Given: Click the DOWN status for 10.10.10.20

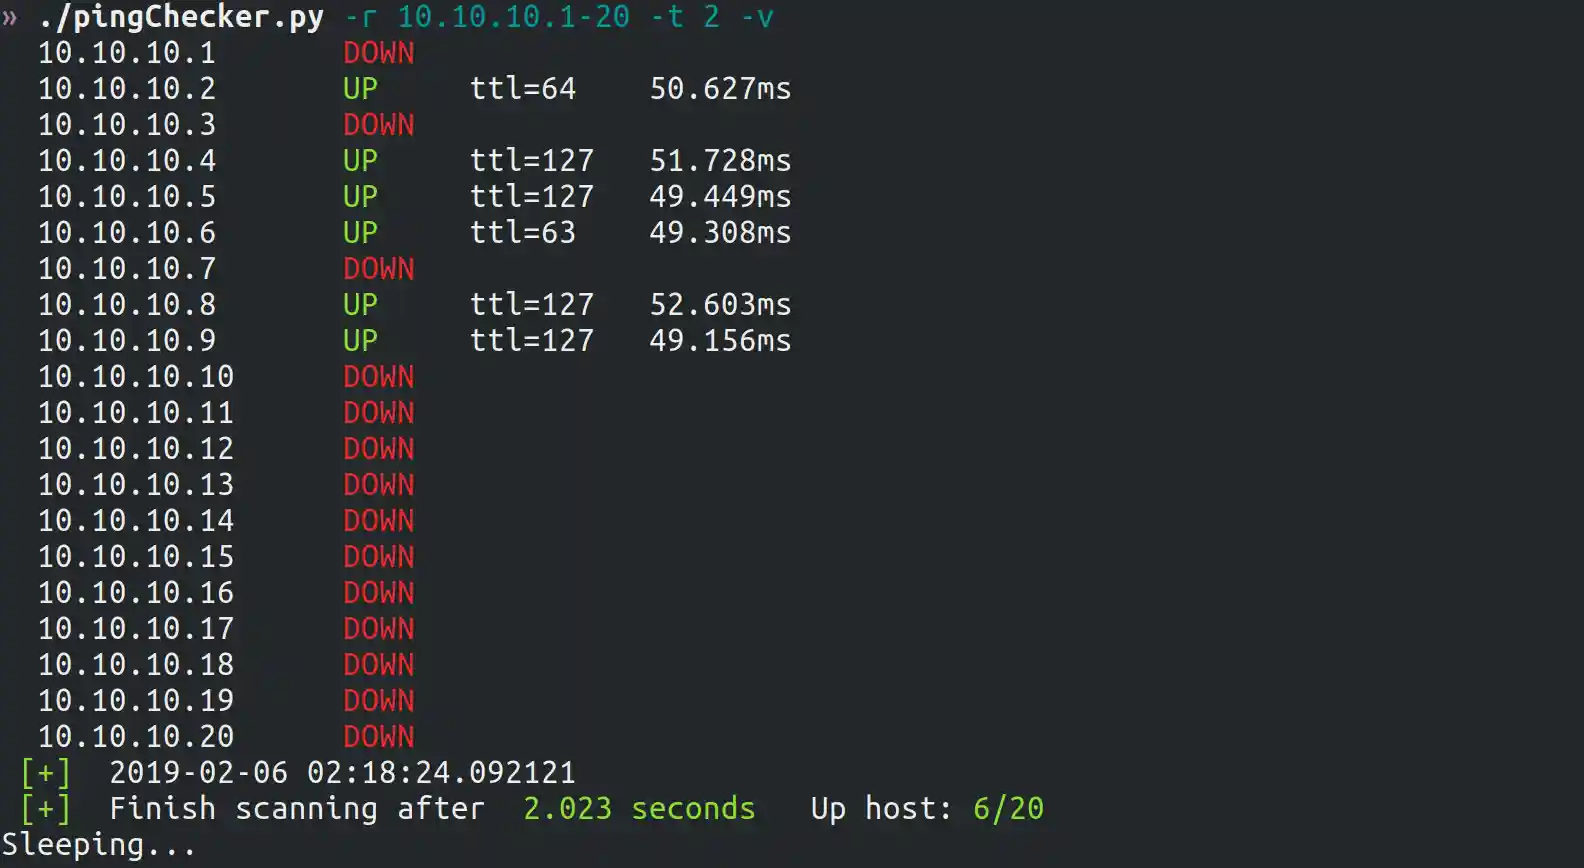Looking at the screenshot, I should (379, 737).
